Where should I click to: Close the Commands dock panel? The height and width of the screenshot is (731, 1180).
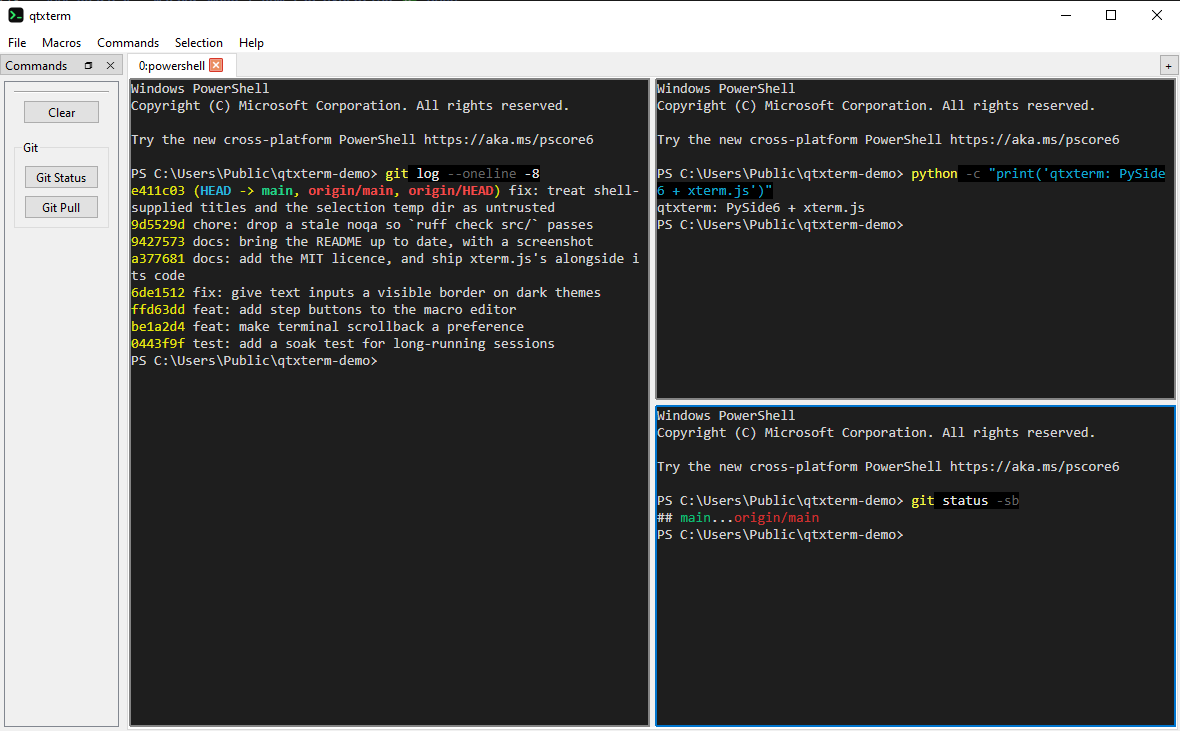(x=111, y=65)
